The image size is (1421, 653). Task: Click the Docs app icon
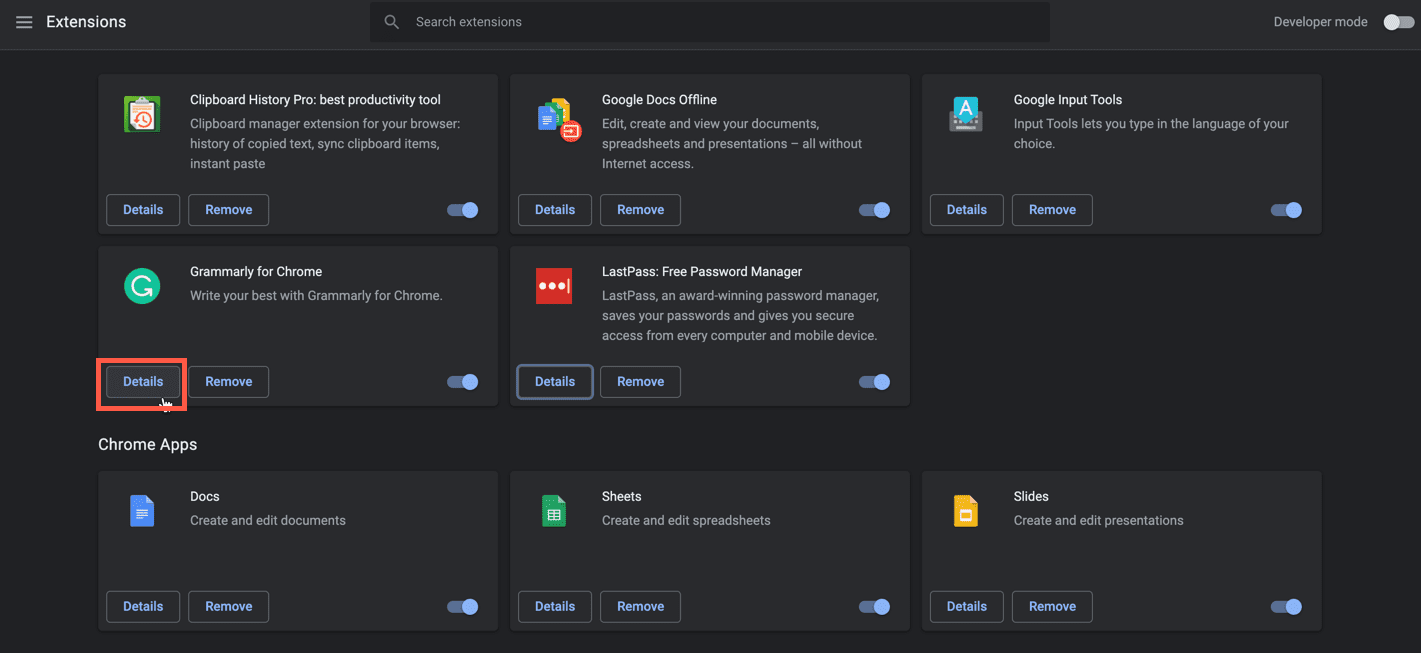[142, 510]
